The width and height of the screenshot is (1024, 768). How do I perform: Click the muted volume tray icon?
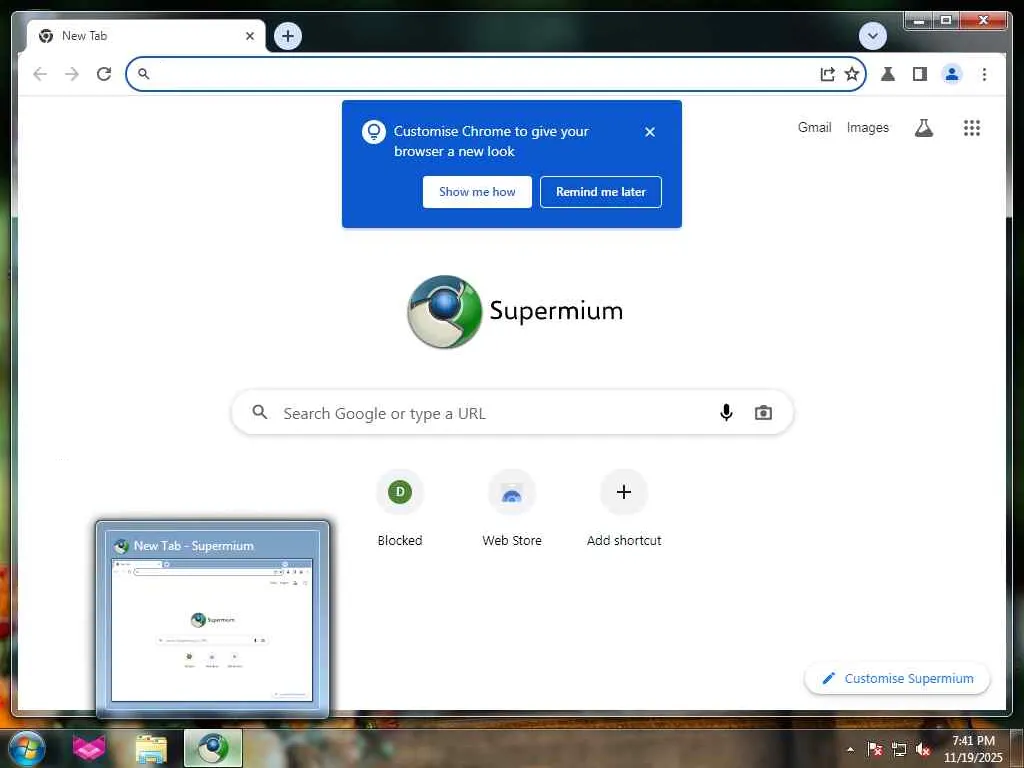[923, 750]
